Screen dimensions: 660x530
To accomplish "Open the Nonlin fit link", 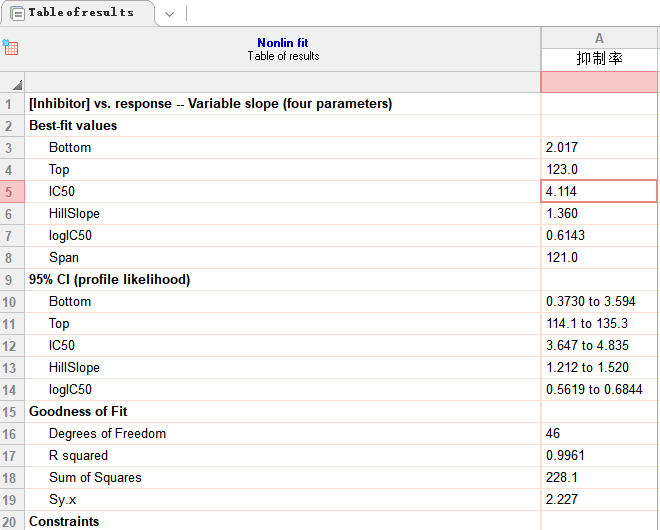I will 283,43.
